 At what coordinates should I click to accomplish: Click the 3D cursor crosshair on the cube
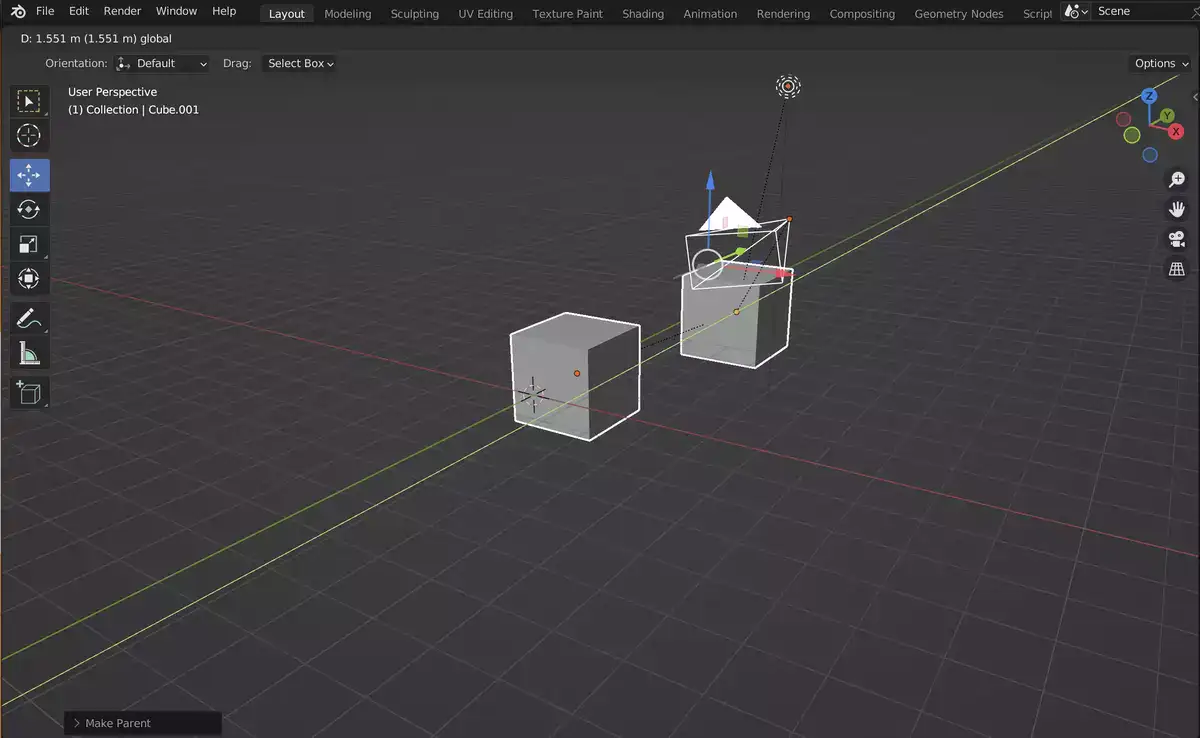[533, 395]
